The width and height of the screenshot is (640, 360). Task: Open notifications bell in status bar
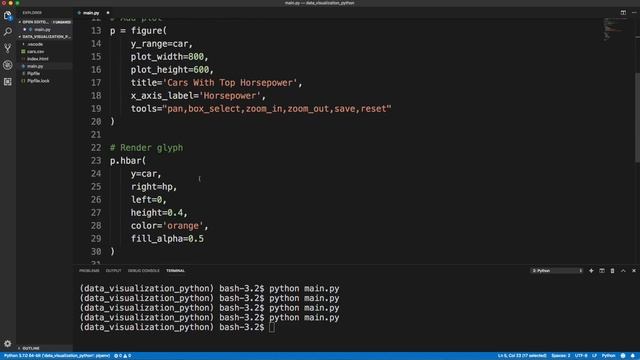tap(633, 356)
